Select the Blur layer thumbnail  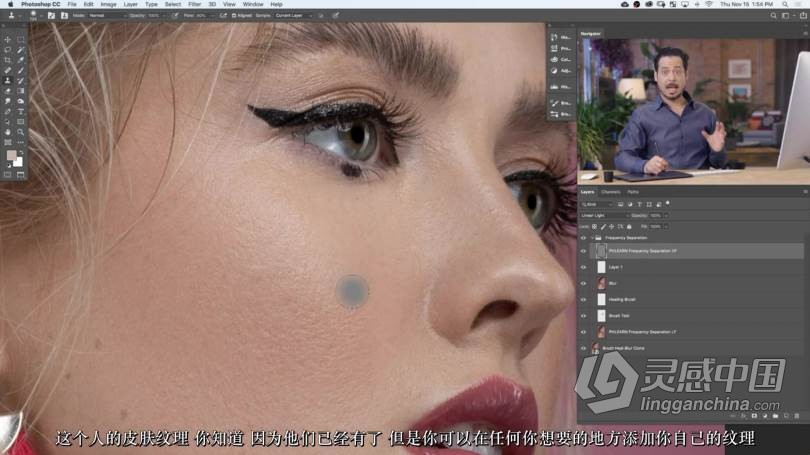click(x=601, y=284)
